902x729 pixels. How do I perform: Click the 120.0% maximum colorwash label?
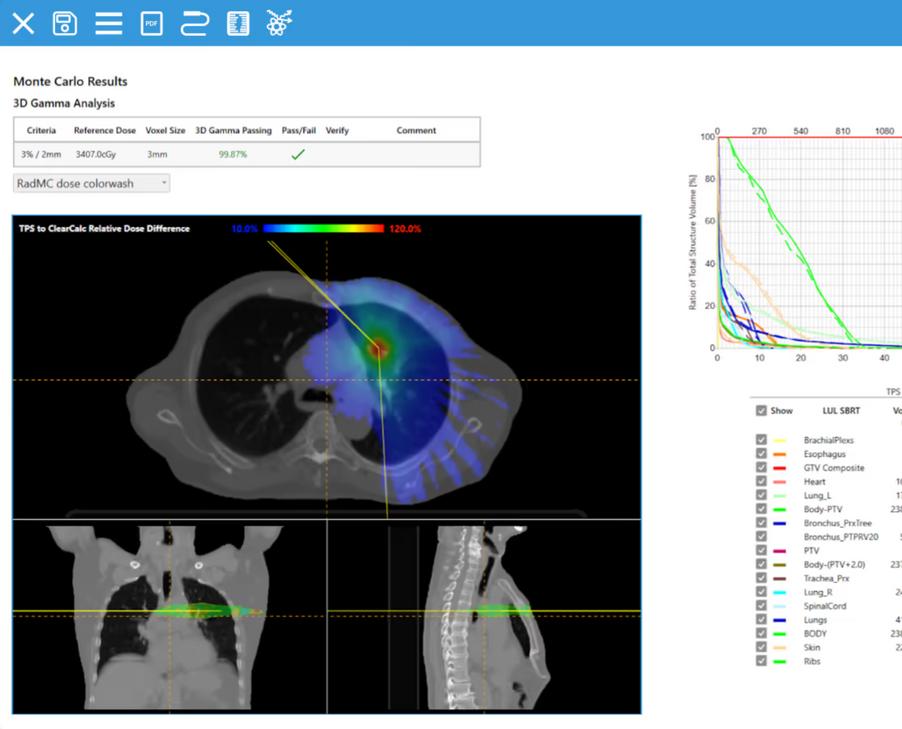point(405,228)
